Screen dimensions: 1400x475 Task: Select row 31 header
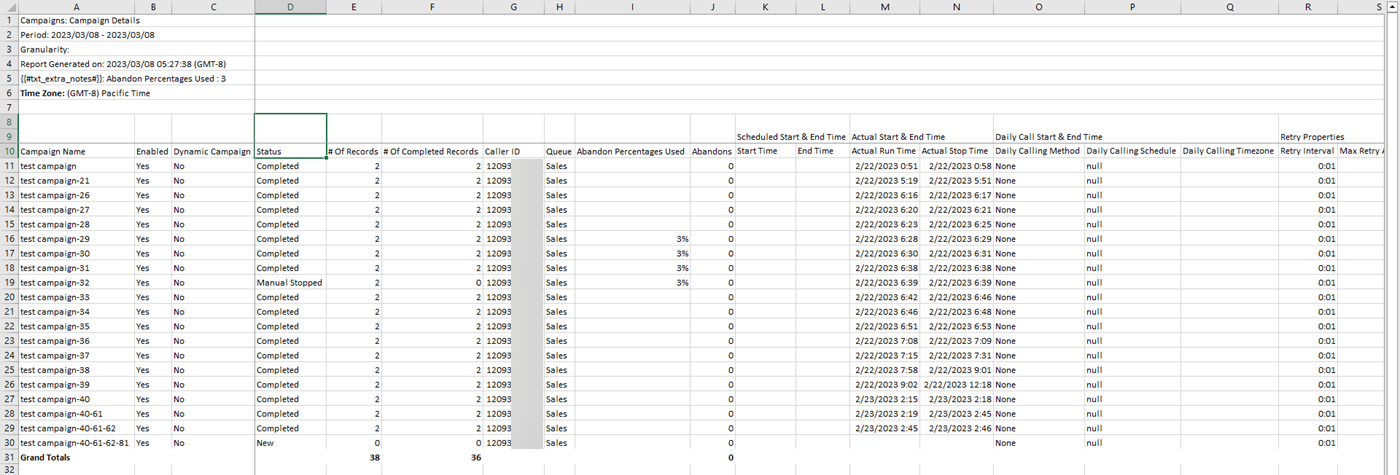[x=9, y=457]
